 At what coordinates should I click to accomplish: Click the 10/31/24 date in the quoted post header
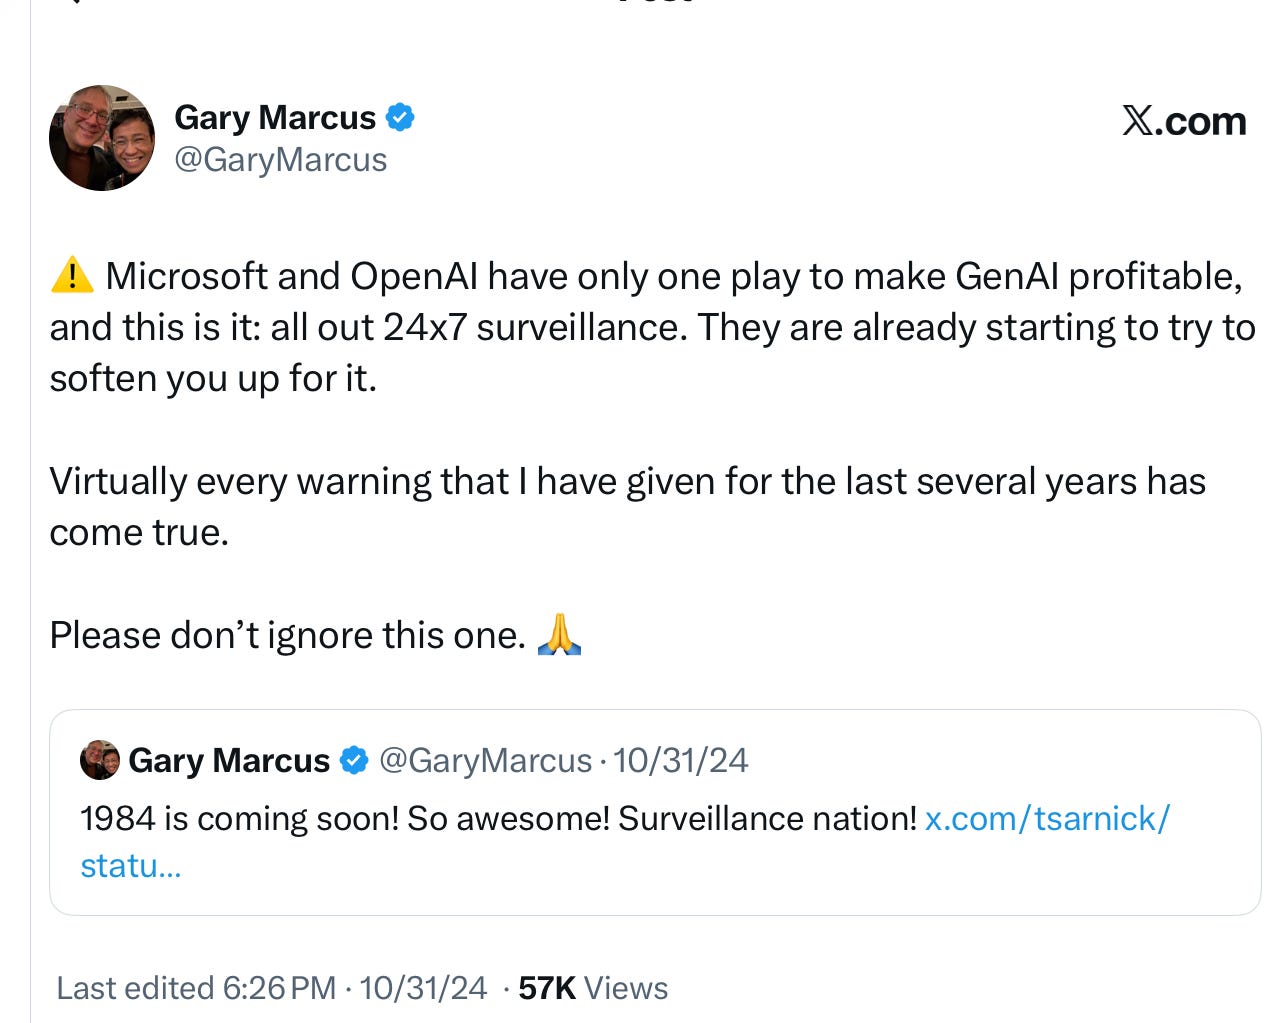680,761
